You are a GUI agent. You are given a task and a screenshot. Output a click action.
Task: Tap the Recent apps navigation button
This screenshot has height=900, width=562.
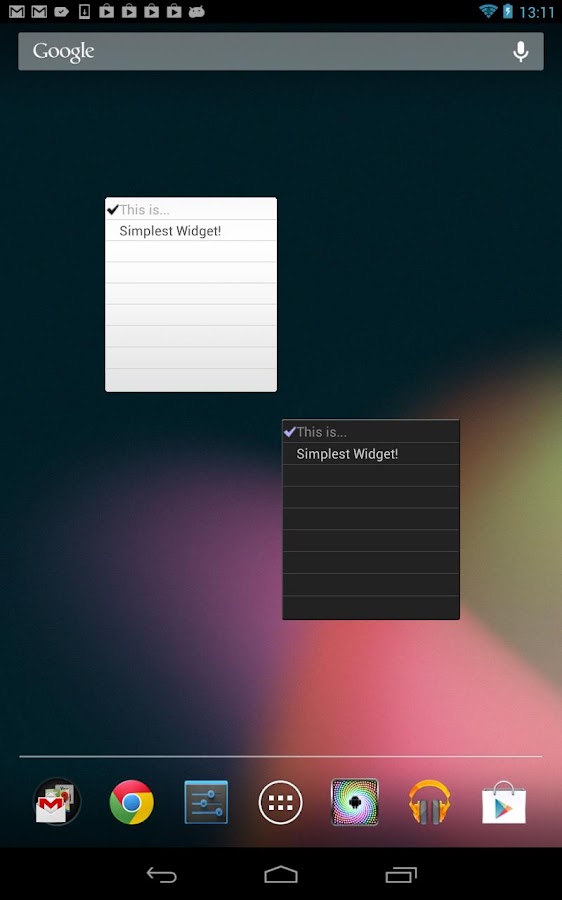tap(401, 875)
